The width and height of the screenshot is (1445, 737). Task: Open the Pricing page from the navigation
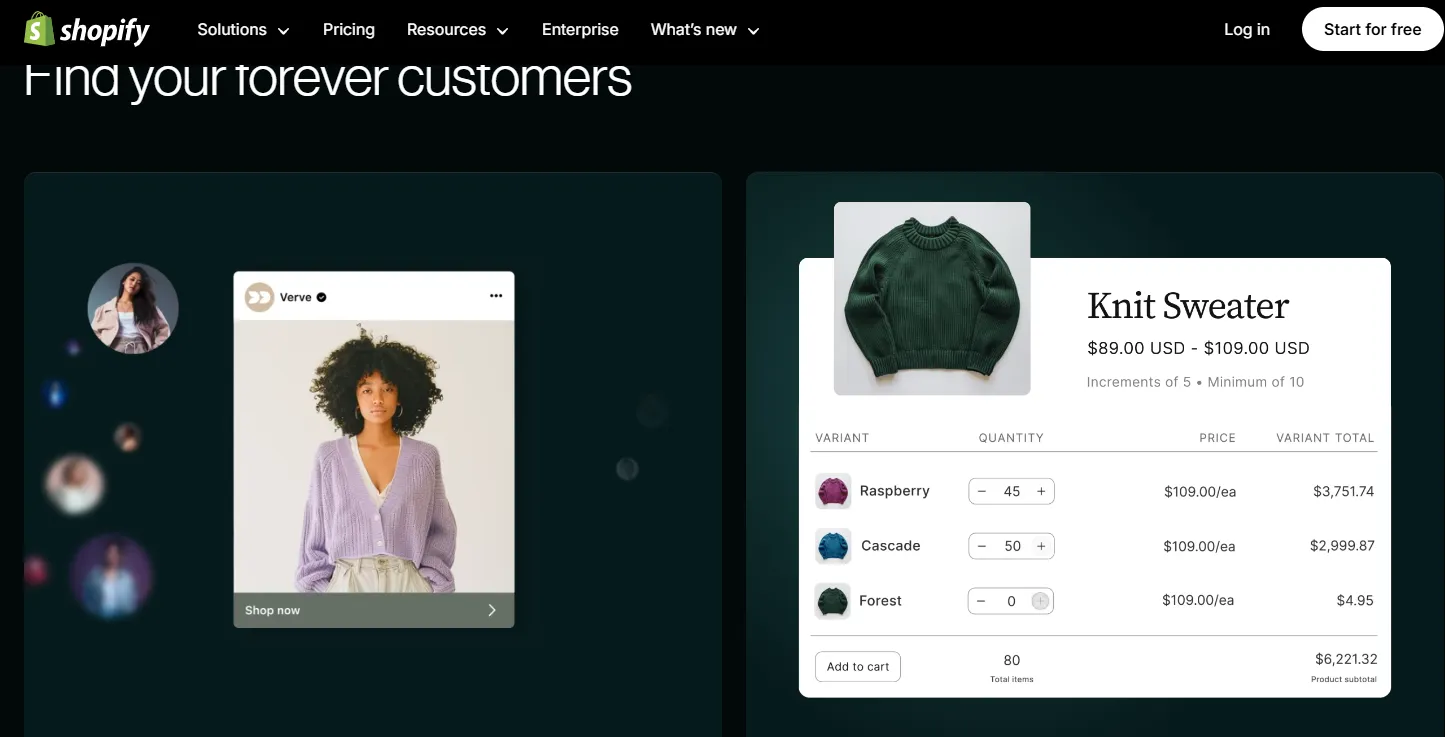348,30
